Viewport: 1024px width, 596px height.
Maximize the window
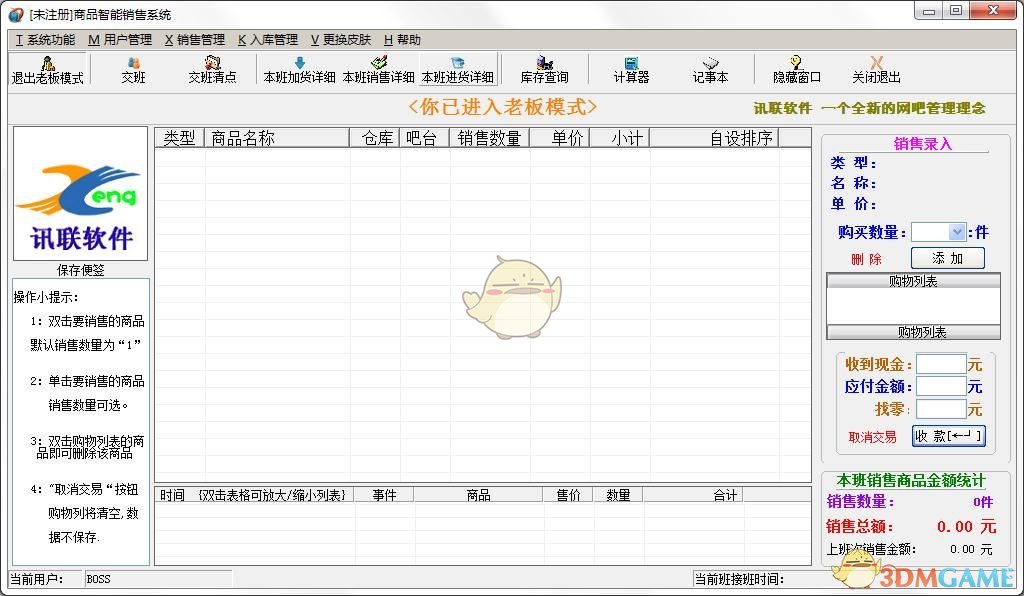955,10
